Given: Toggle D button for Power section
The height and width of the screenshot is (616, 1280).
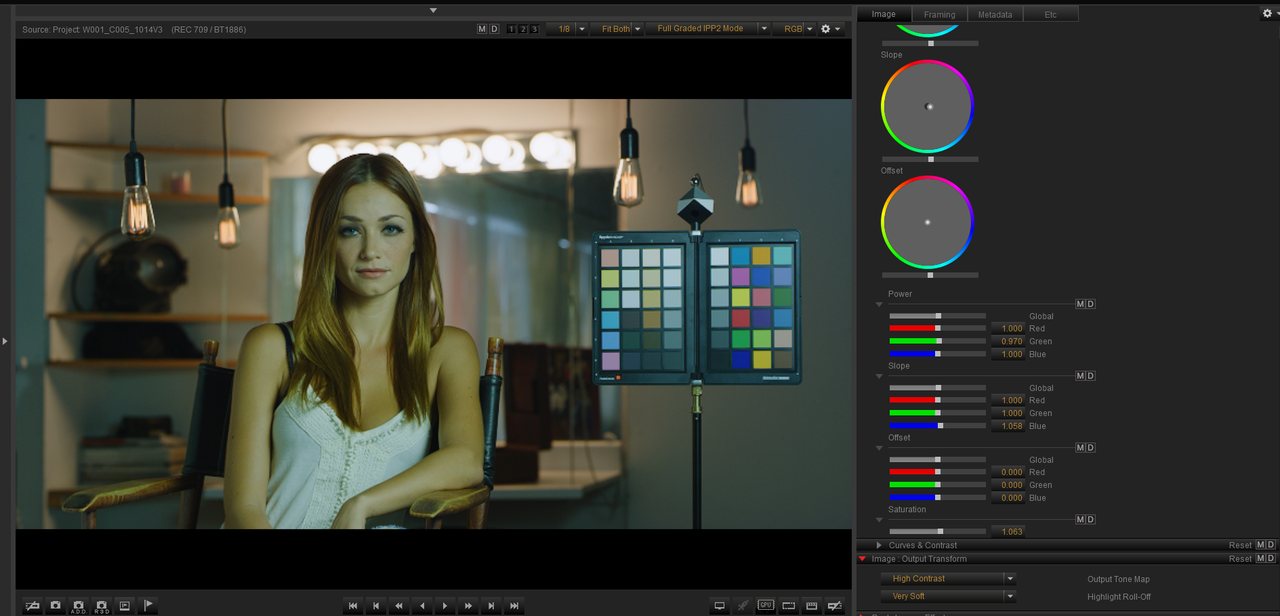Looking at the screenshot, I should point(1090,304).
